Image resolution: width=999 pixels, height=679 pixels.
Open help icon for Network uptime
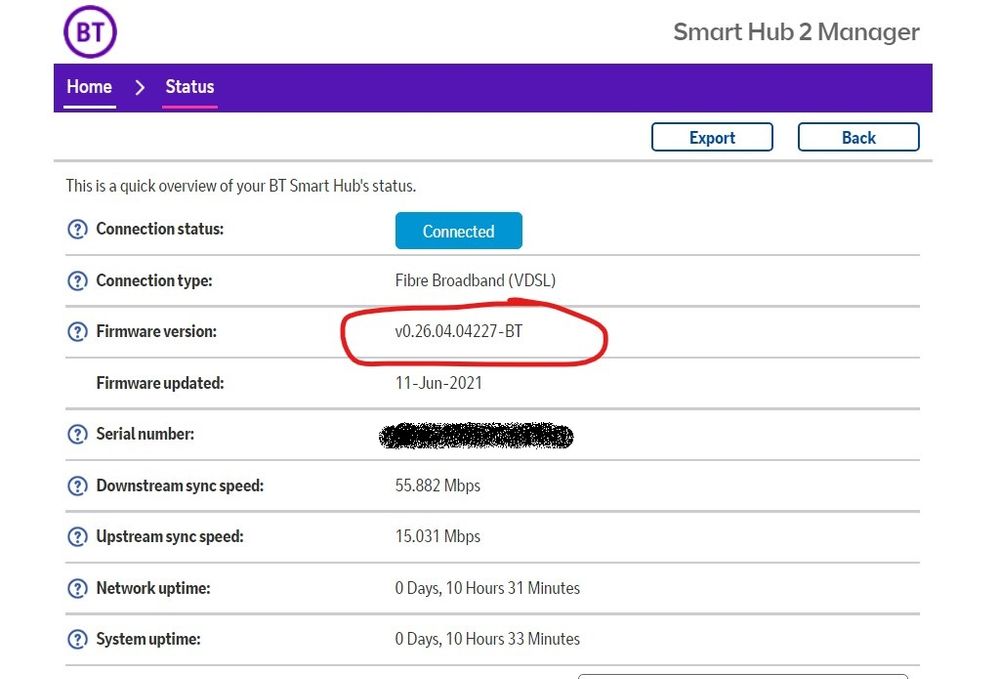click(77, 589)
